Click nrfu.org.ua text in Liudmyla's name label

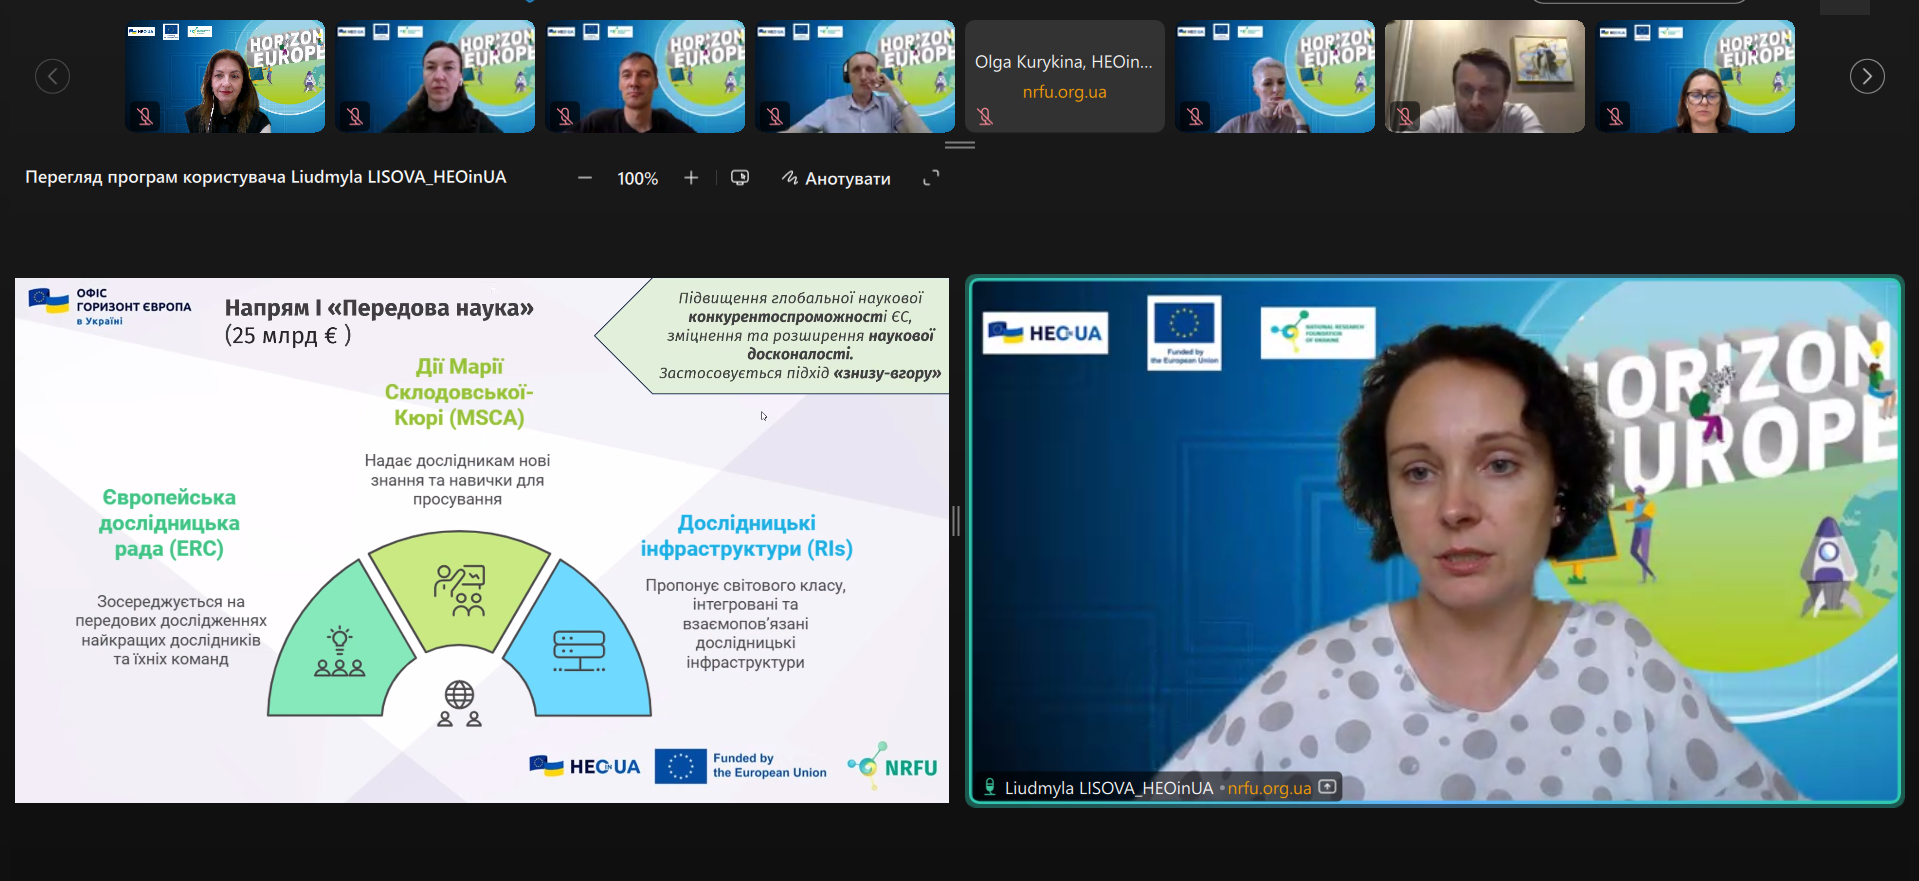[x=1269, y=788]
